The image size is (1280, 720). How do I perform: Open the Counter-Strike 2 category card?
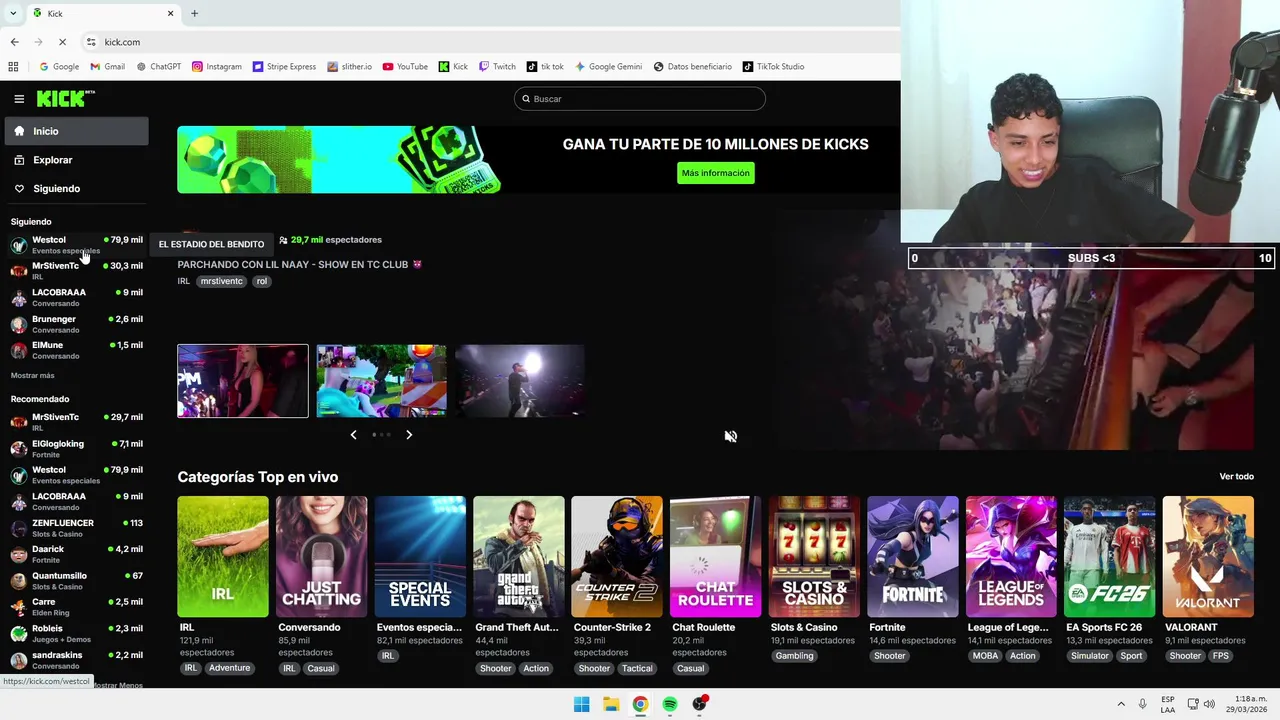coord(616,557)
